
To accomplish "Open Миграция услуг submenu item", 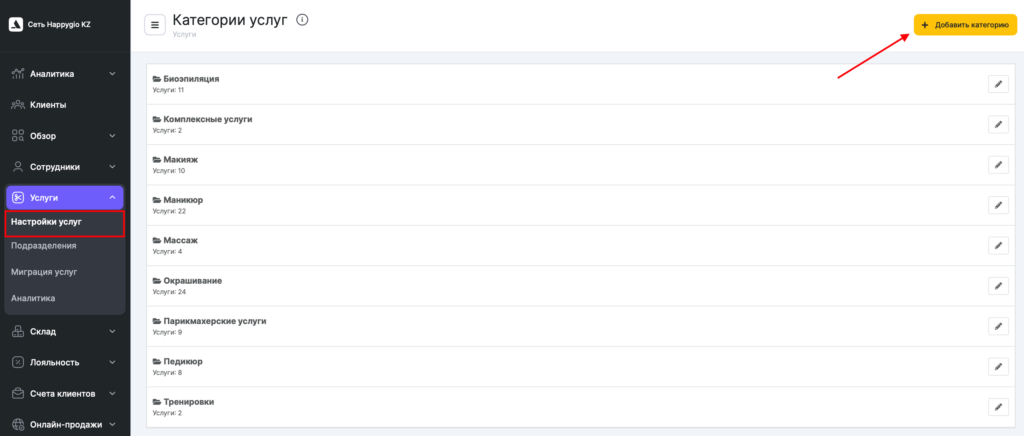I will pos(44,272).
